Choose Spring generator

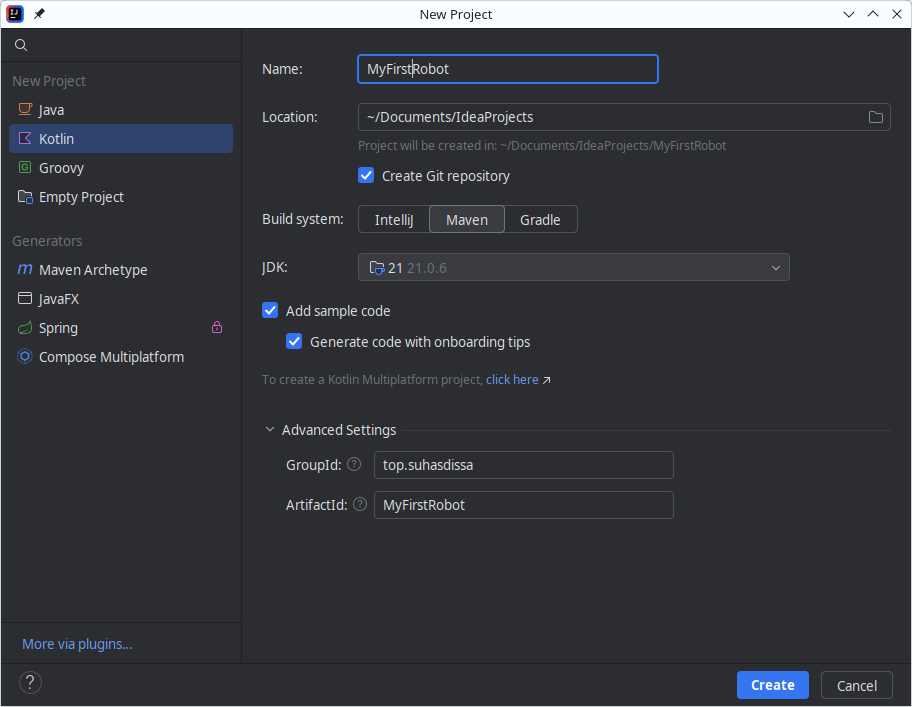point(121,327)
